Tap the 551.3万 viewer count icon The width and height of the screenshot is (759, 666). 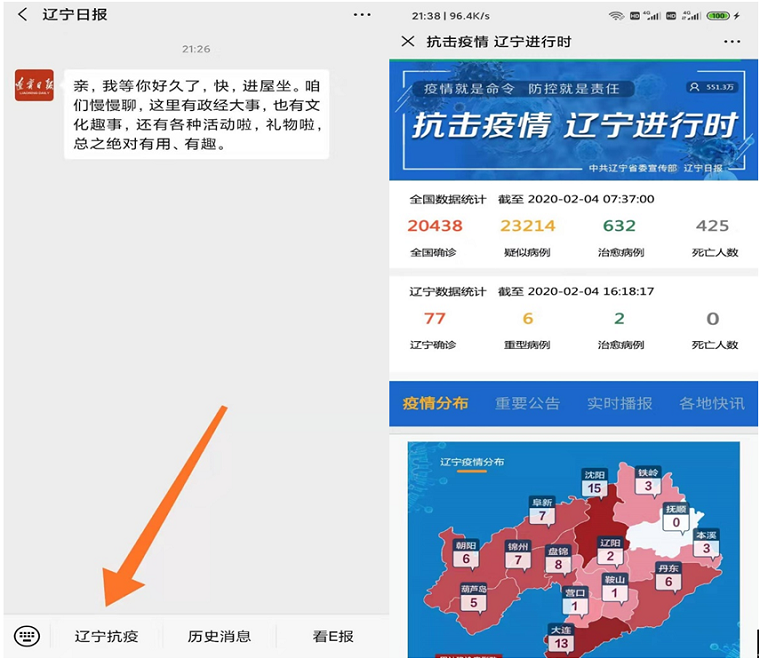click(x=711, y=88)
